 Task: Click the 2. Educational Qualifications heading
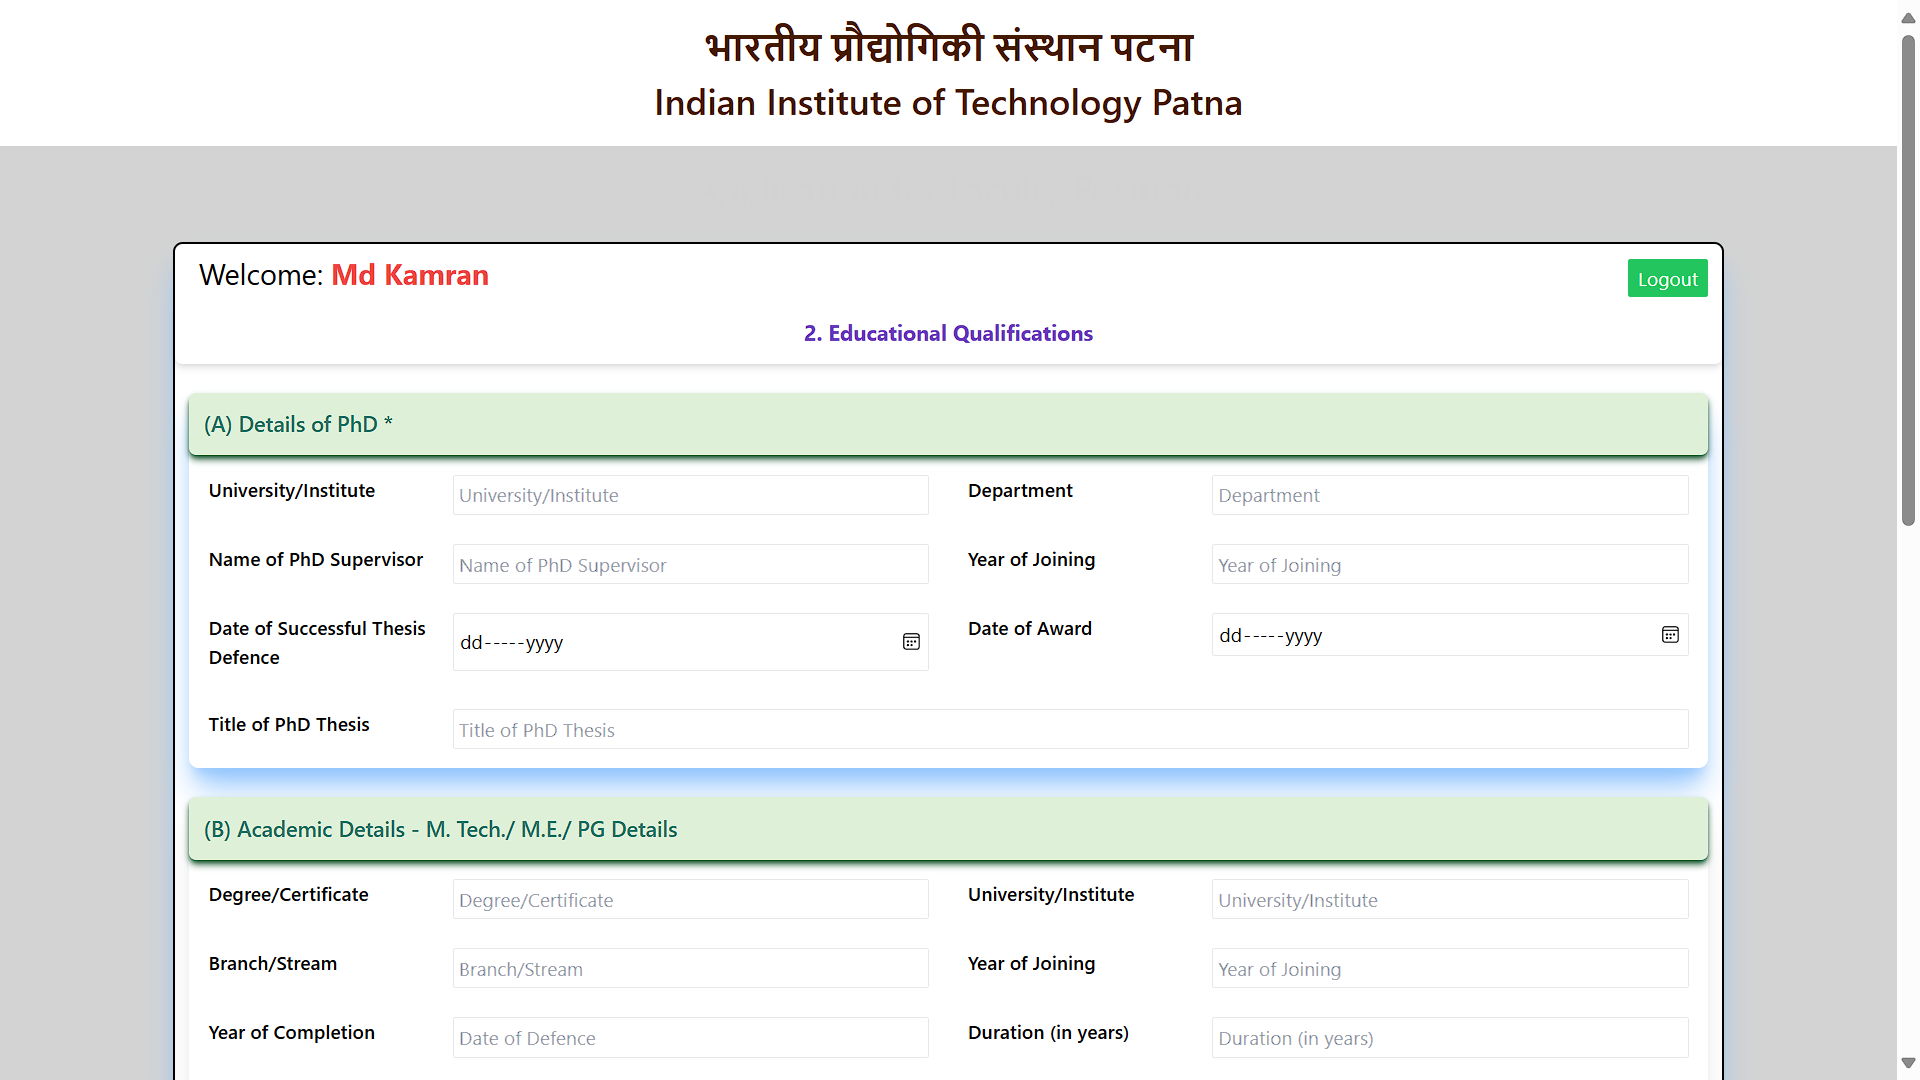click(948, 333)
